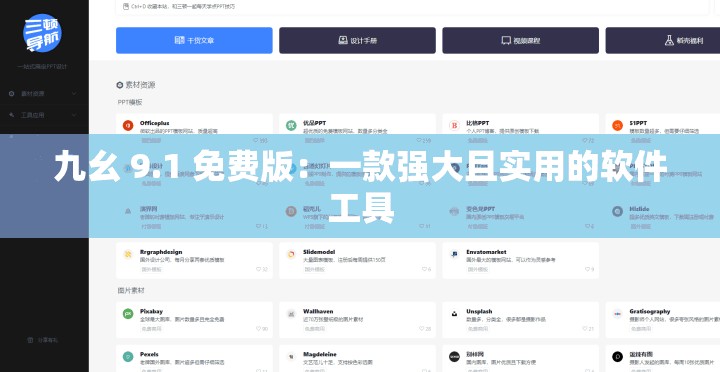
Task: Click the round icon before 素材资源 heading
Action: pyautogui.click(x=120, y=85)
